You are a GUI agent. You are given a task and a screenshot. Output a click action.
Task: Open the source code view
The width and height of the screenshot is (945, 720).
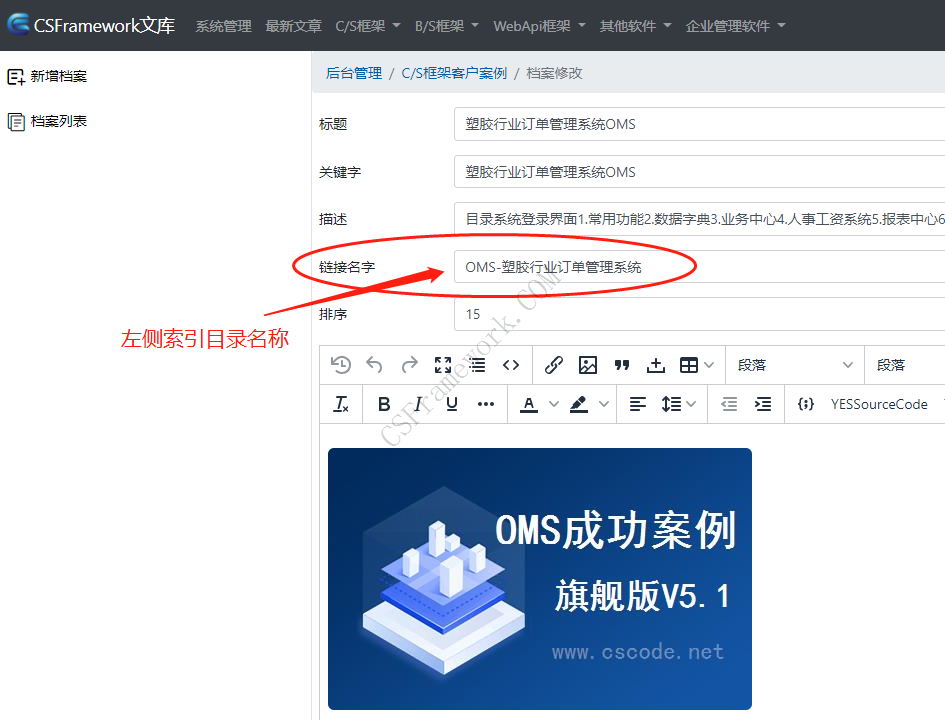coord(511,365)
